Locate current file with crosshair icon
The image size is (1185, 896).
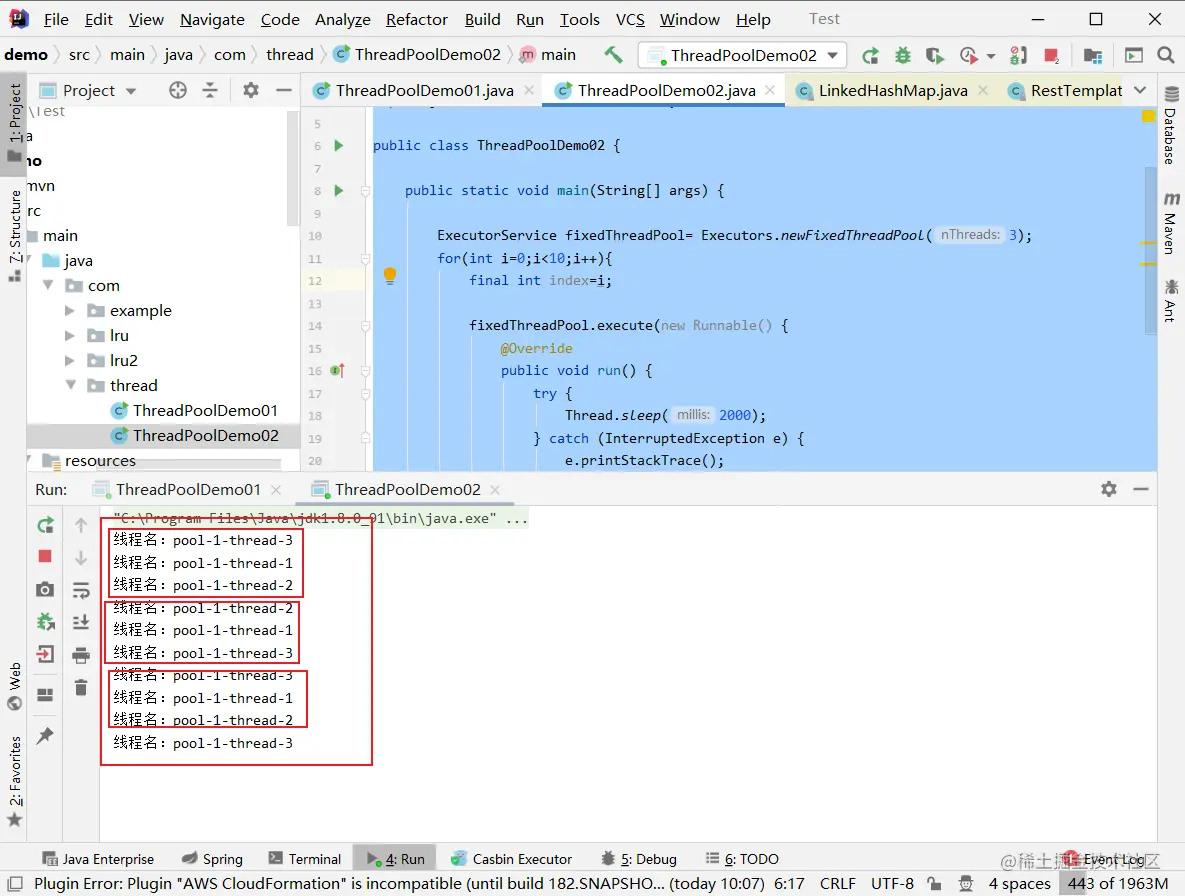coord(178,91)
